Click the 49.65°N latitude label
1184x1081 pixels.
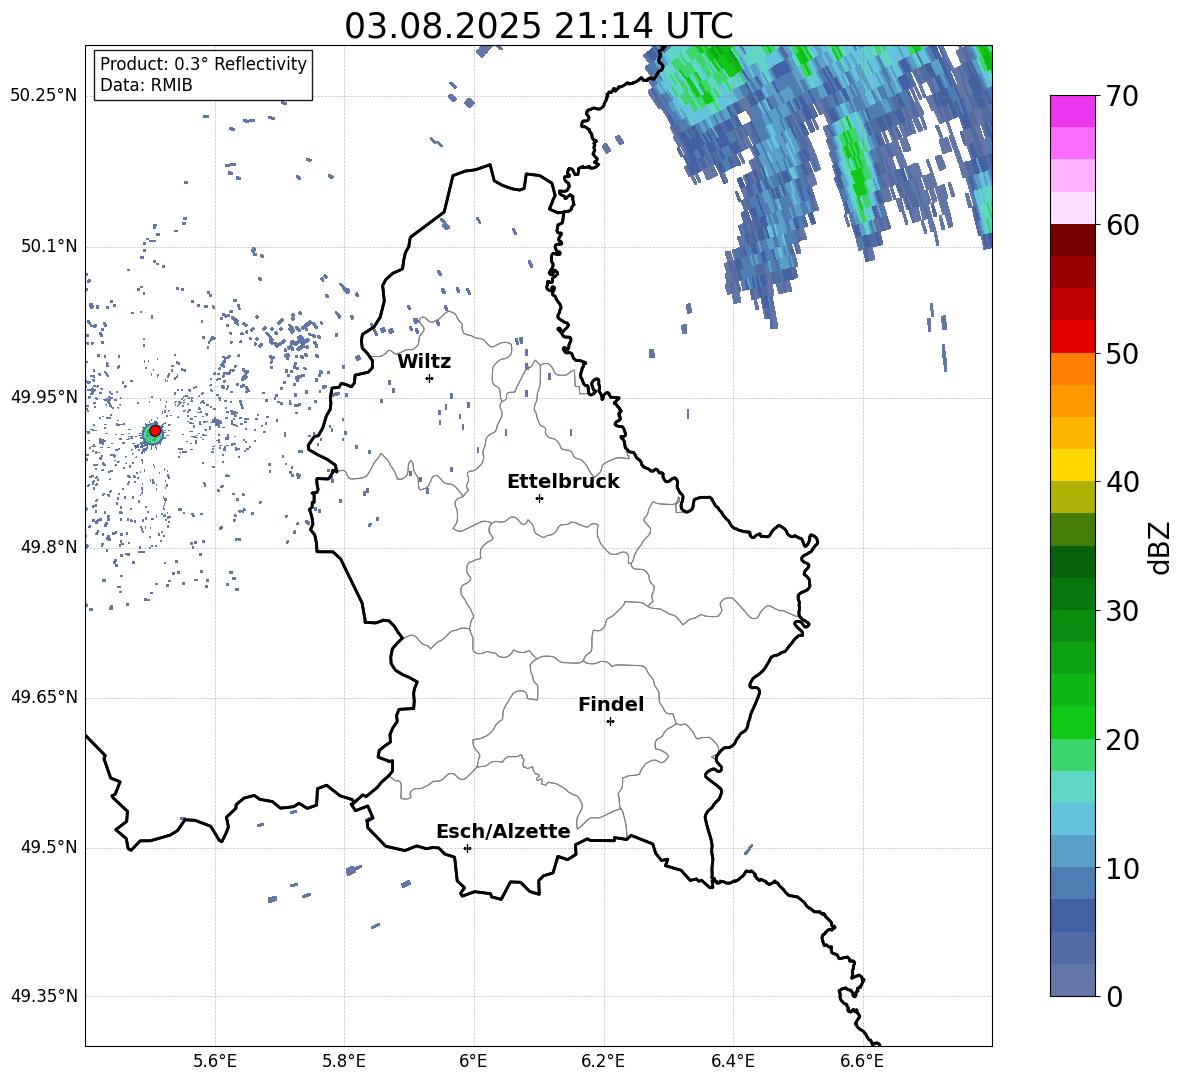(x=44, y=696)
